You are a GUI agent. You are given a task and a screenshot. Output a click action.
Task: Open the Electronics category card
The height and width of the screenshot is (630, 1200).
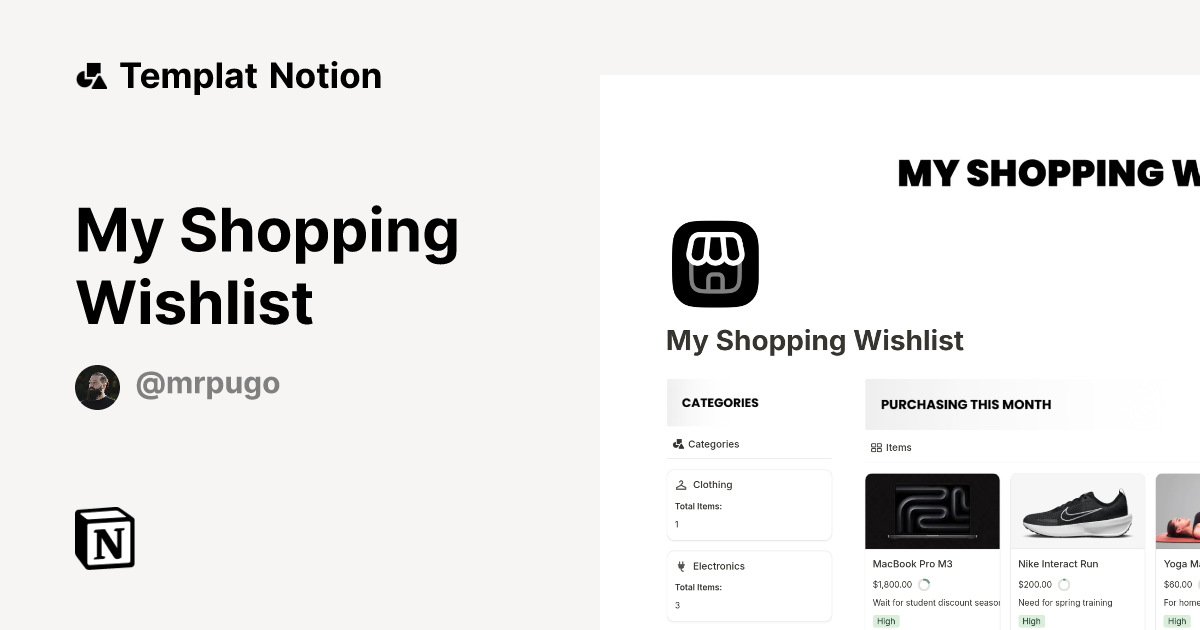[x=749, y=586]
